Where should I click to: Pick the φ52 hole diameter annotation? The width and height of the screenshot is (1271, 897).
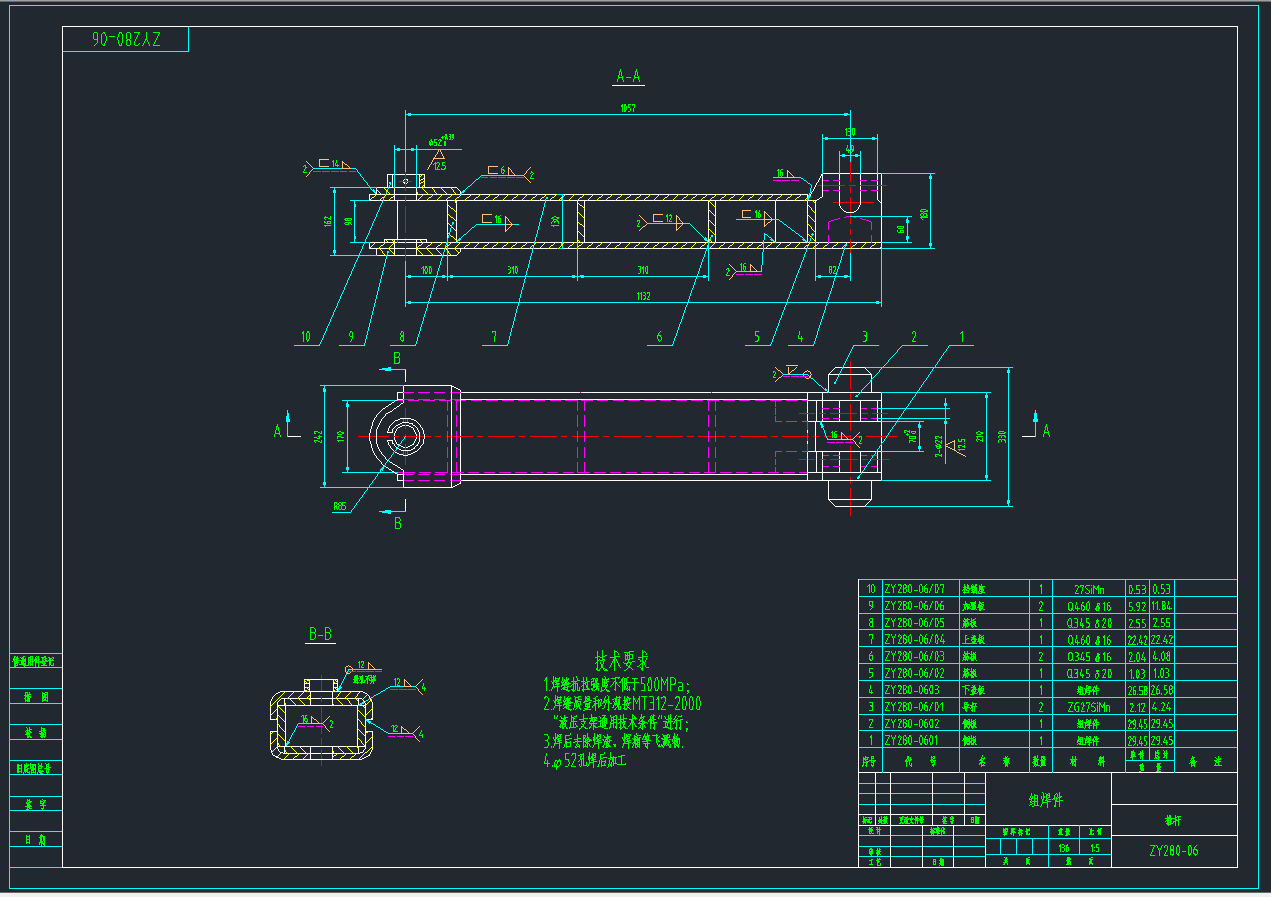tap(441, 140)
